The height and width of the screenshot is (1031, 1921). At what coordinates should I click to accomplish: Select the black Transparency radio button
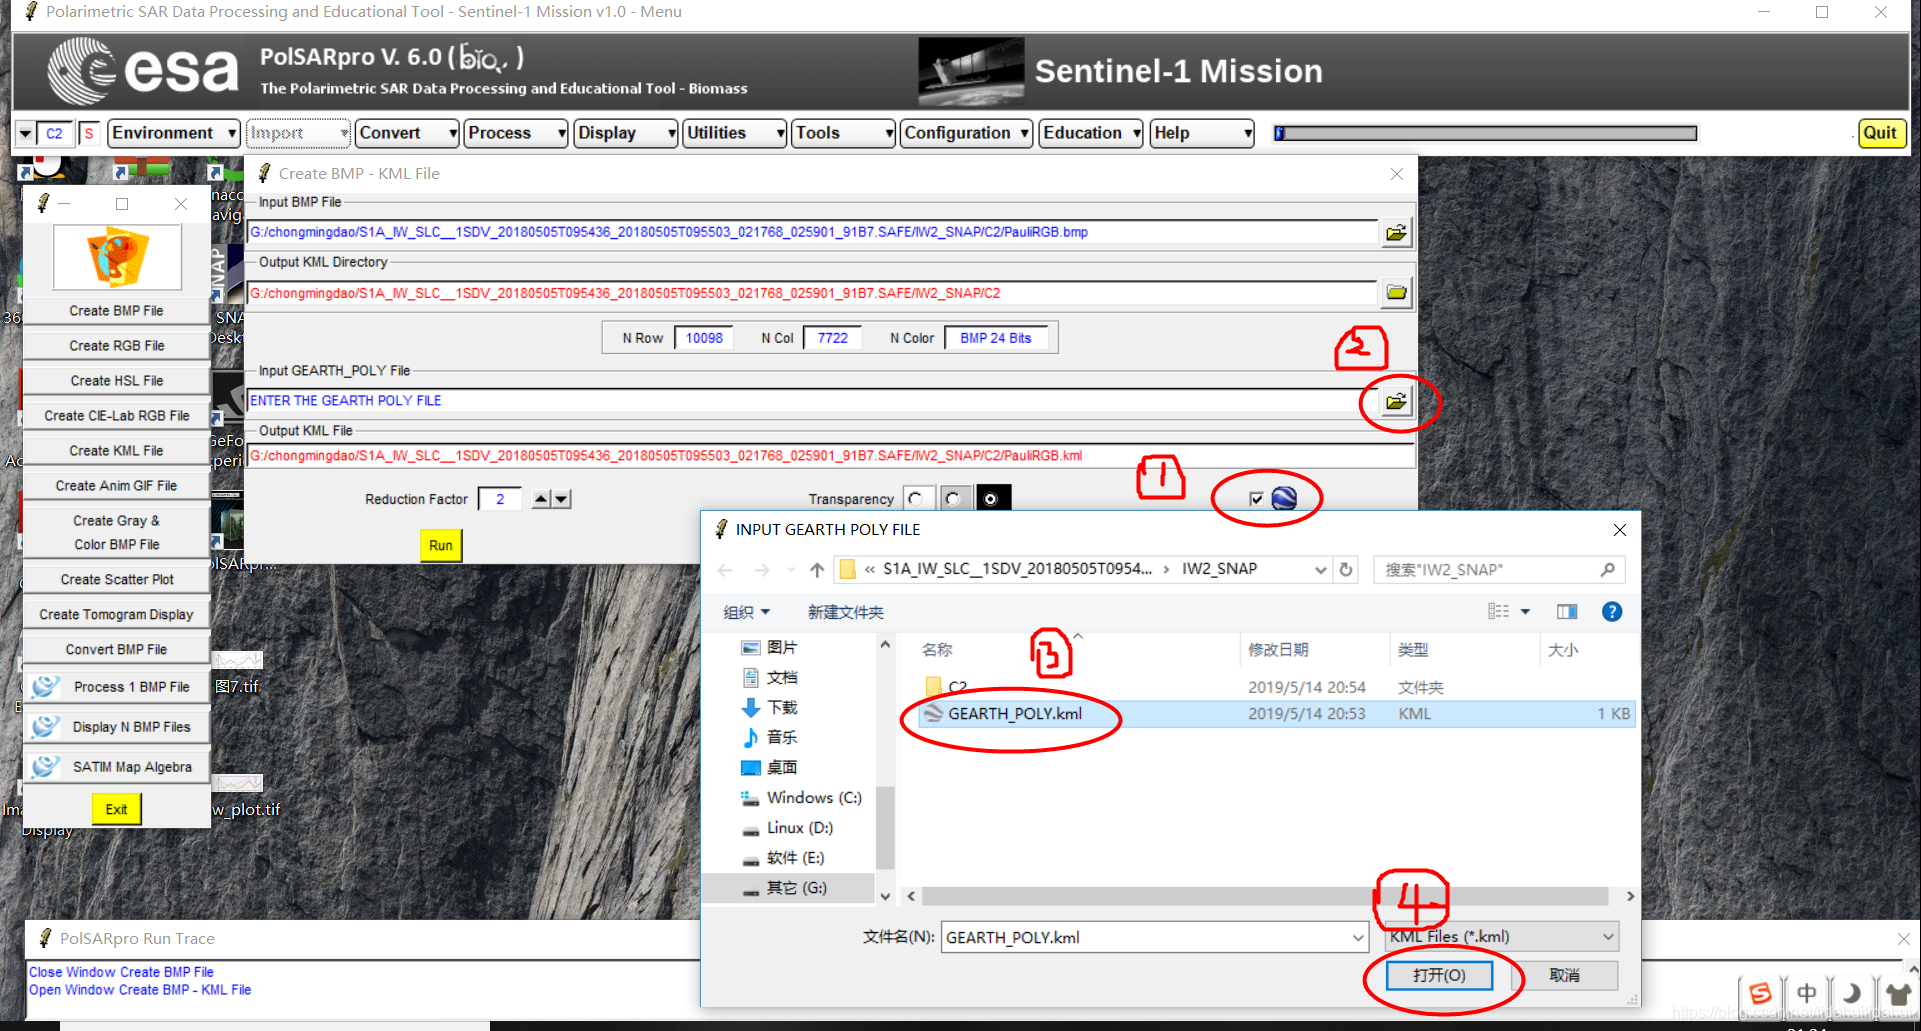tap(991, 498)
